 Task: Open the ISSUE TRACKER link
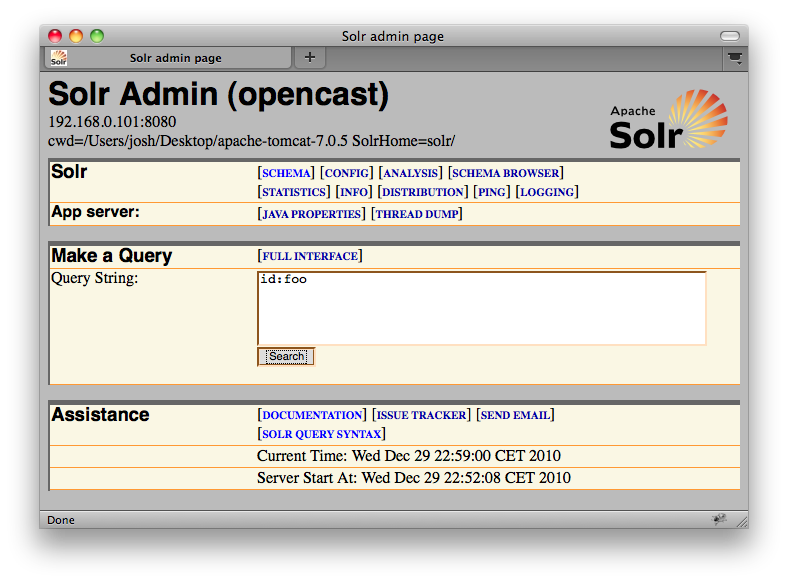click(x=421, y=415)
